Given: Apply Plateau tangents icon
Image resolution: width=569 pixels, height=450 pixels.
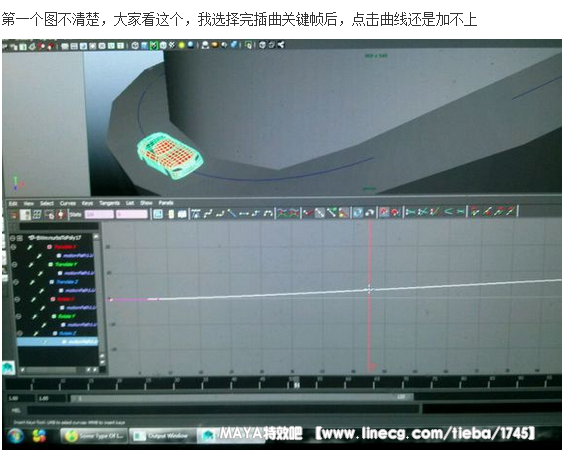Looking at the screenshot, I should pos(268,214).
